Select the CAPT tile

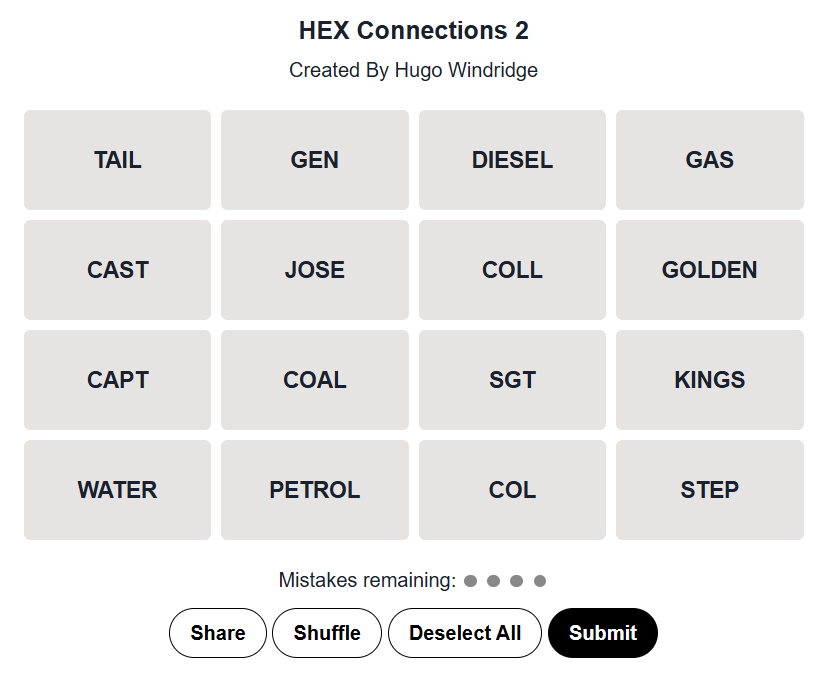[117, 380]
